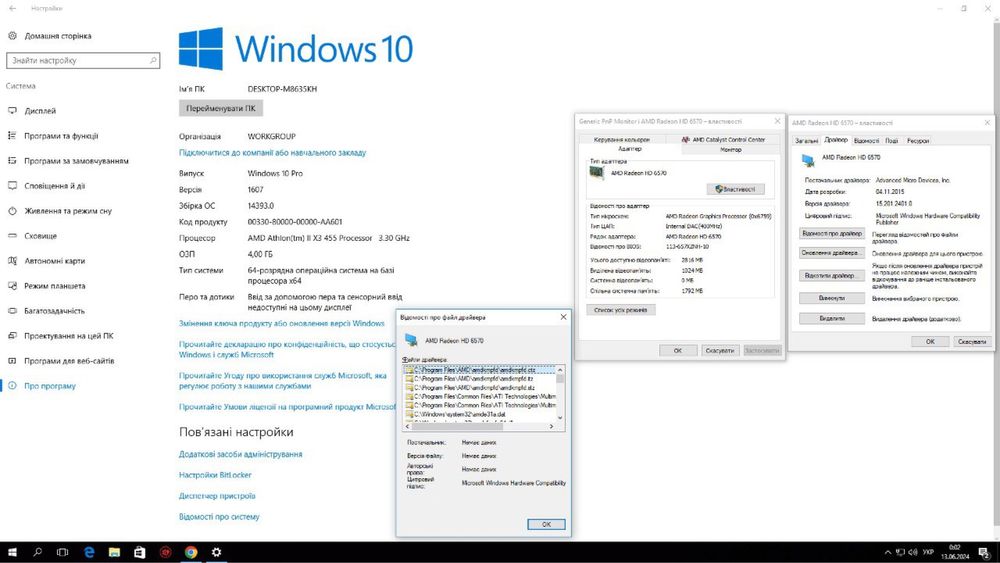
Task: Switch to Монітор tab
Action: (x=731, y=149)
